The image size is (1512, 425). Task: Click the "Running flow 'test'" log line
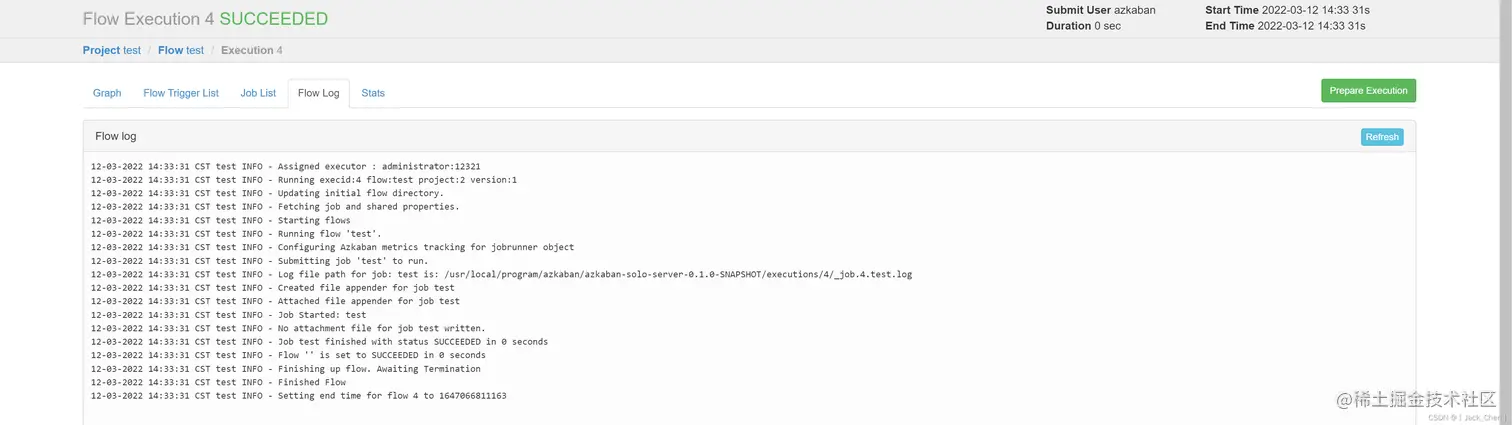point(236,234)
